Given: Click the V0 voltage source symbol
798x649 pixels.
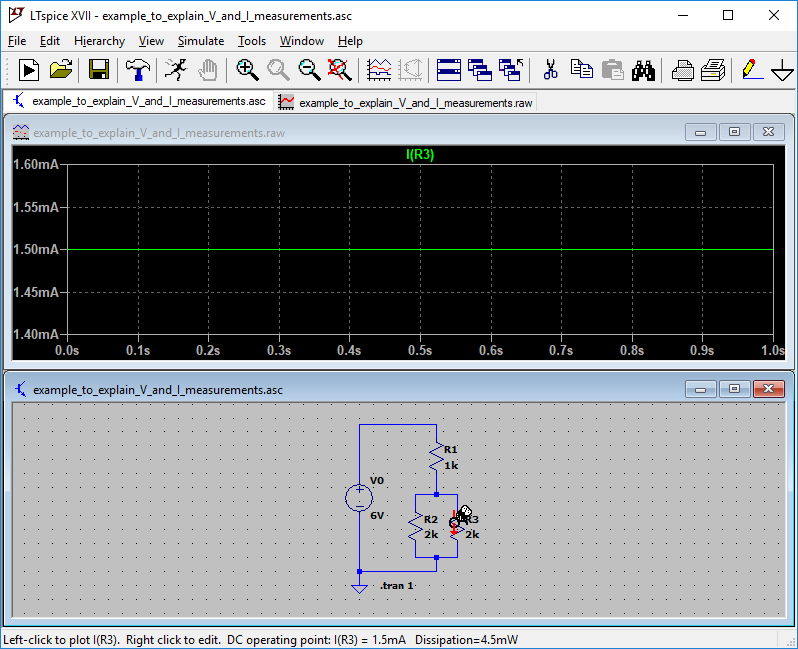Looking at the screenshot, I should click(359, 498).
